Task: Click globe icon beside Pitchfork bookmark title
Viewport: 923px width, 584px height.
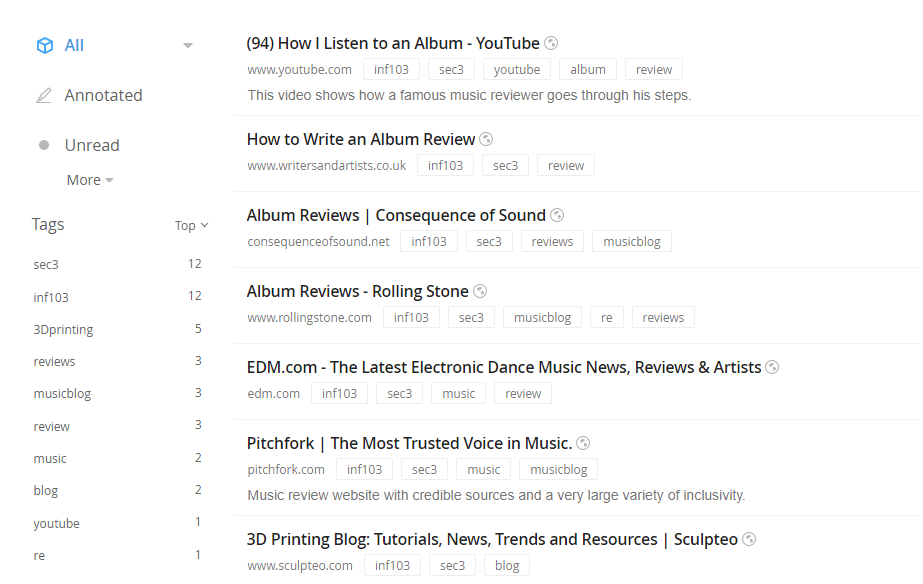Action: click(583, 443)
